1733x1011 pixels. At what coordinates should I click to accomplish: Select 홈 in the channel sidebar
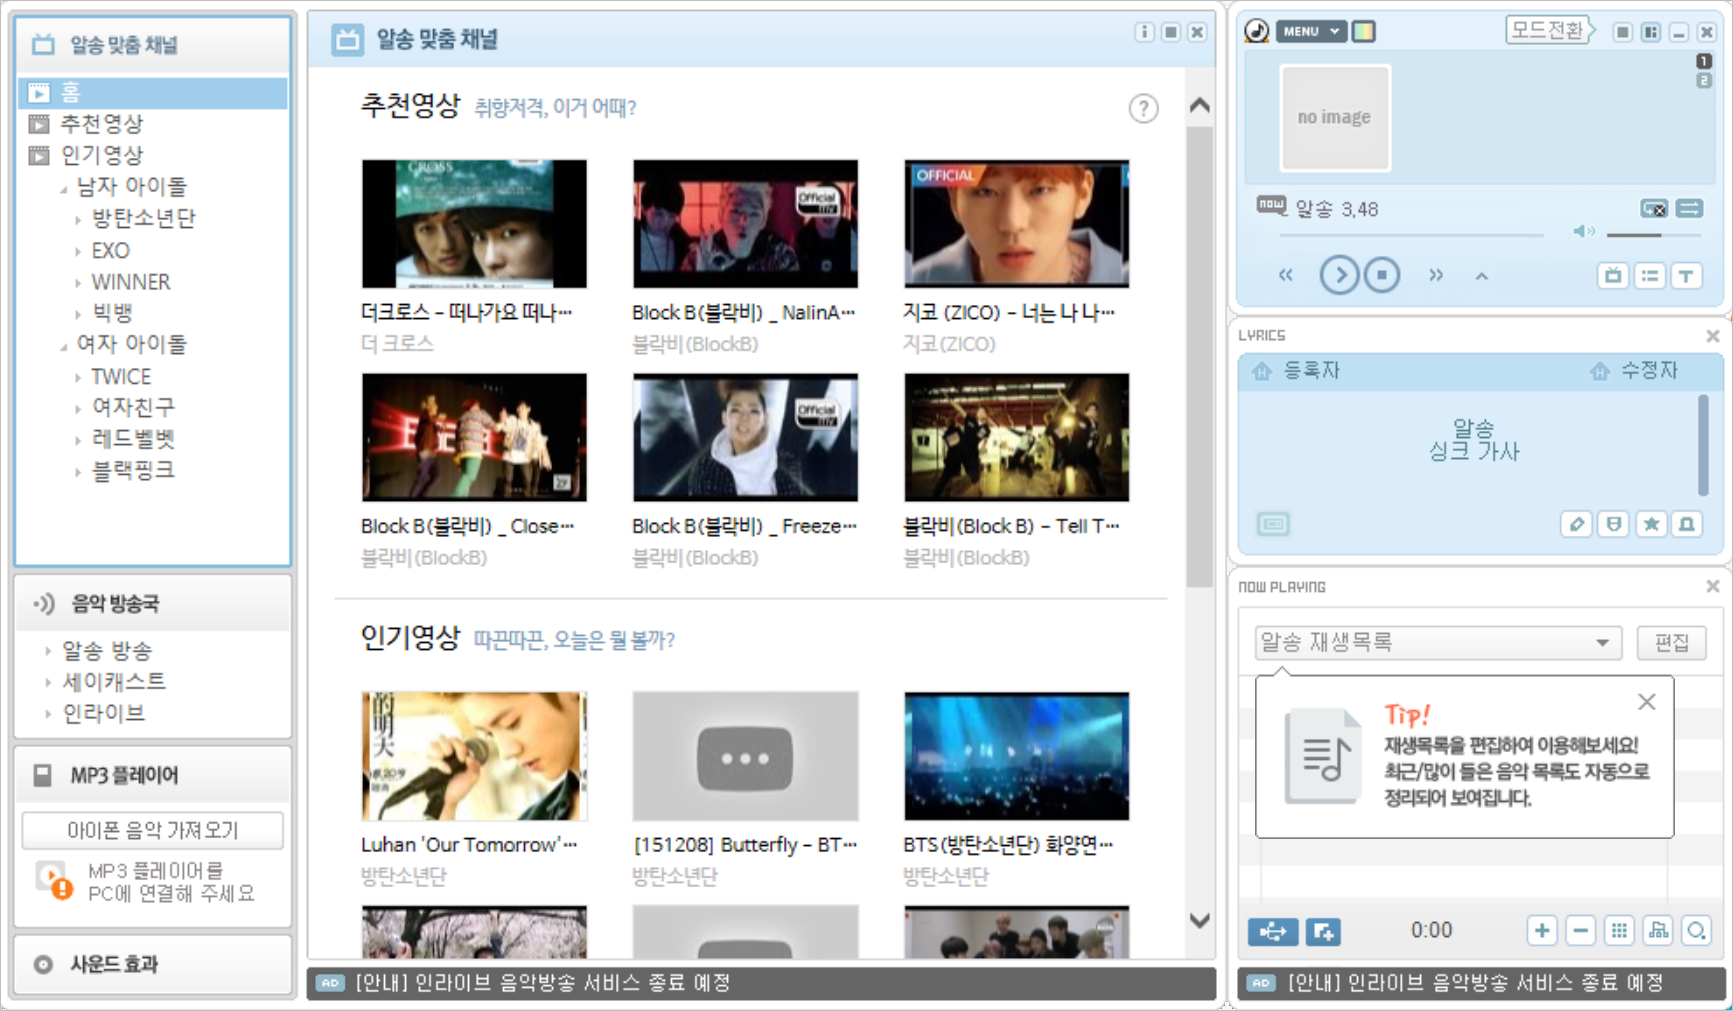[153, 93]
